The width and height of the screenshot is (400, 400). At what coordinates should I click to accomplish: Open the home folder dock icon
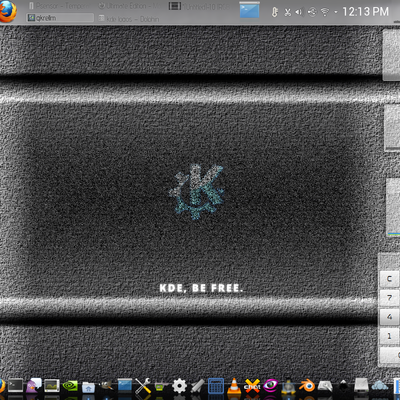(x=88, y=387)
